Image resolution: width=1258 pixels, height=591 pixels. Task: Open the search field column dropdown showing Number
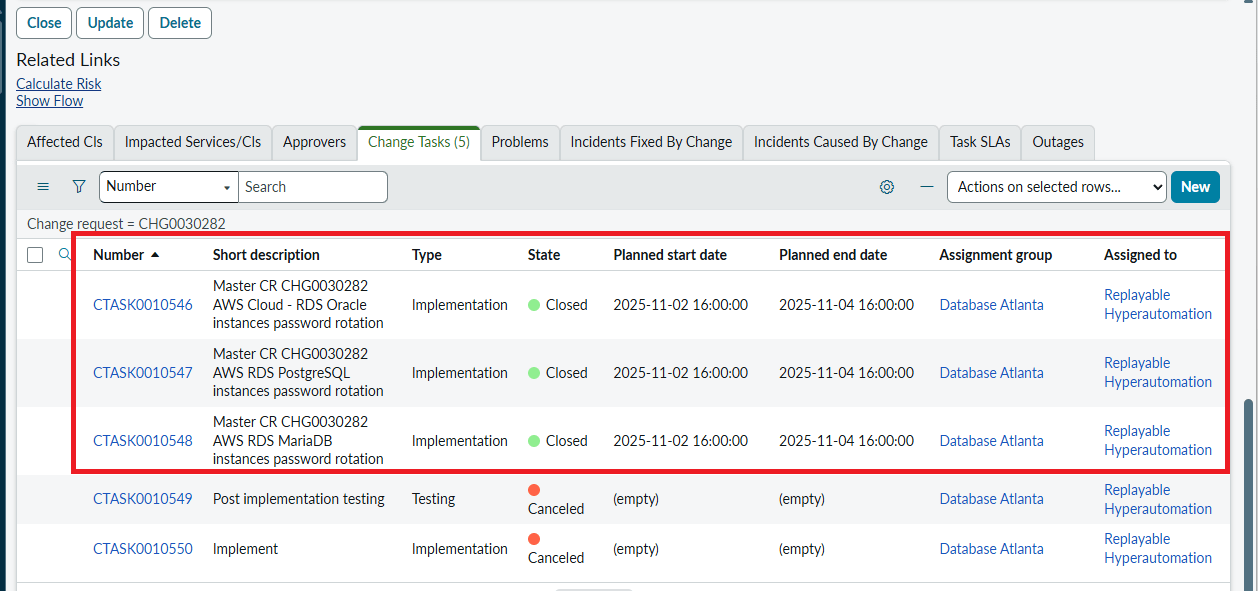(x=168, y=186)
